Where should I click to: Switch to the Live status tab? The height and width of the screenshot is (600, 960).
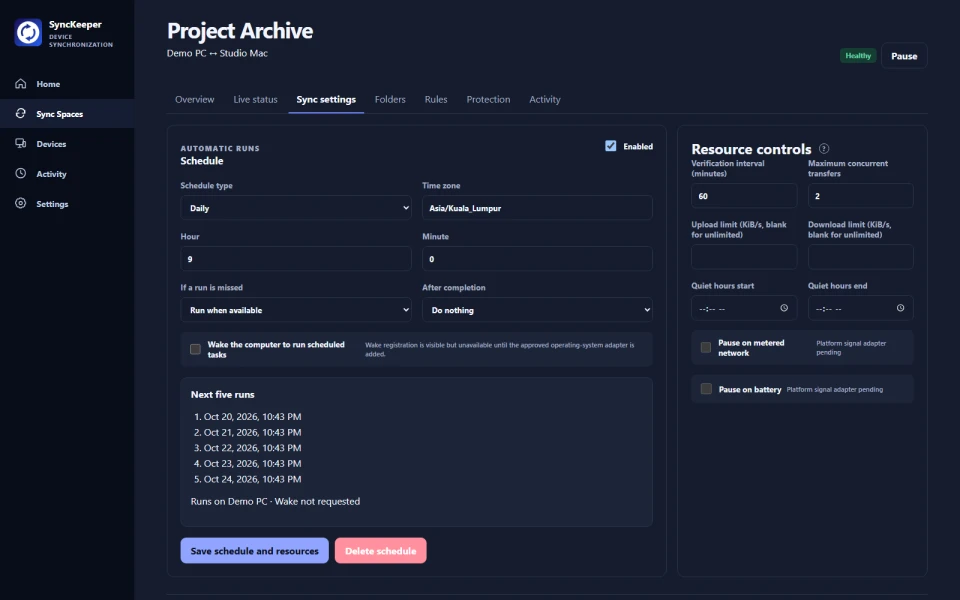[x=255, y=99]
